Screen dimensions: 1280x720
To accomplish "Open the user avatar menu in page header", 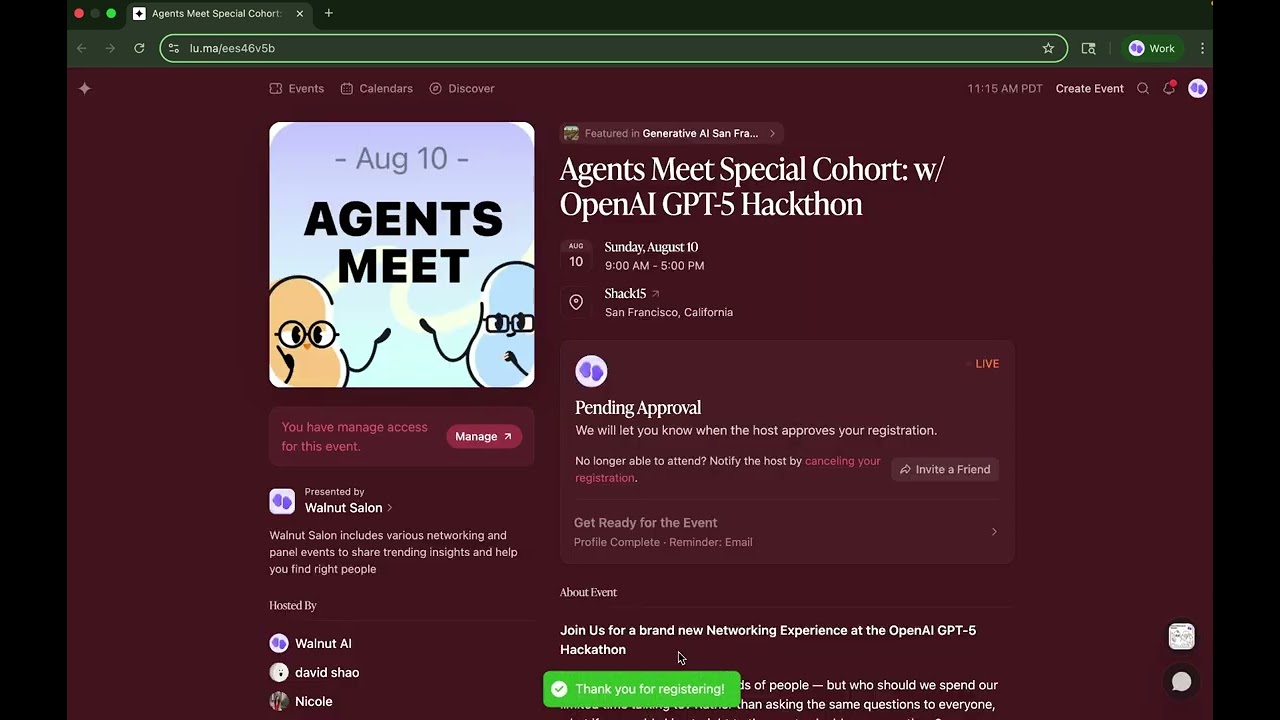I will pos(1197,88).
